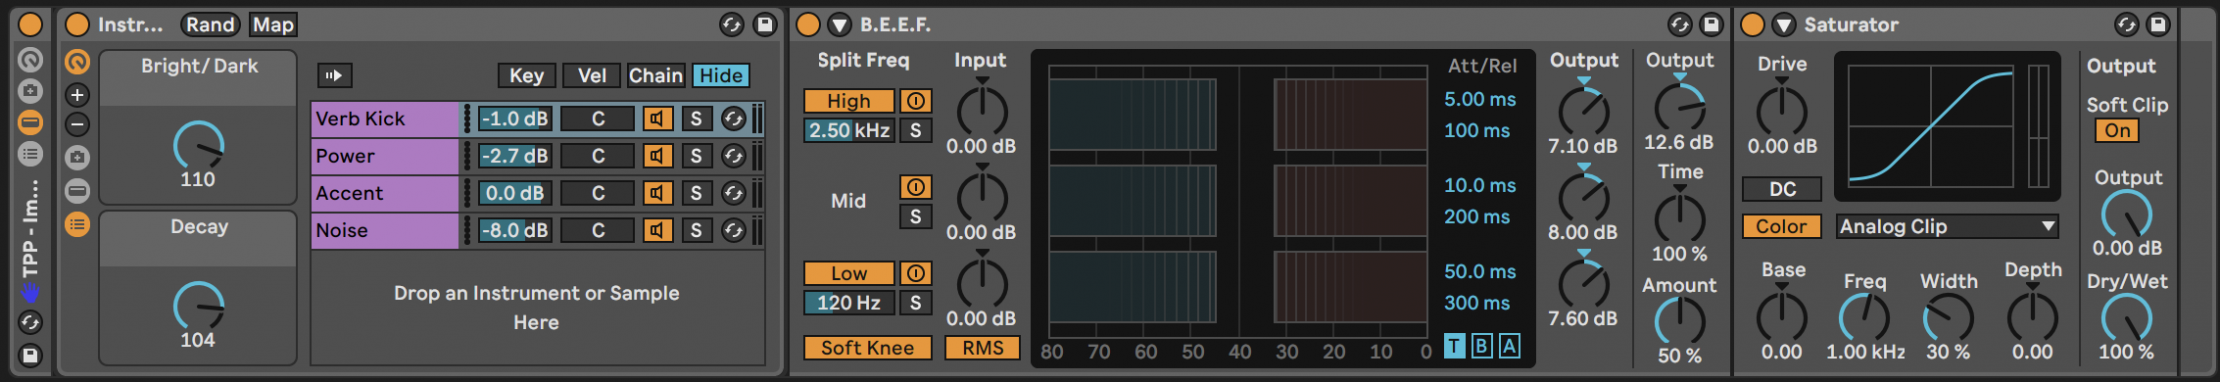The image size is (2220, 382).
Task: Click the 2.50 kHz split frequency field
Action: tap(848, 130)
